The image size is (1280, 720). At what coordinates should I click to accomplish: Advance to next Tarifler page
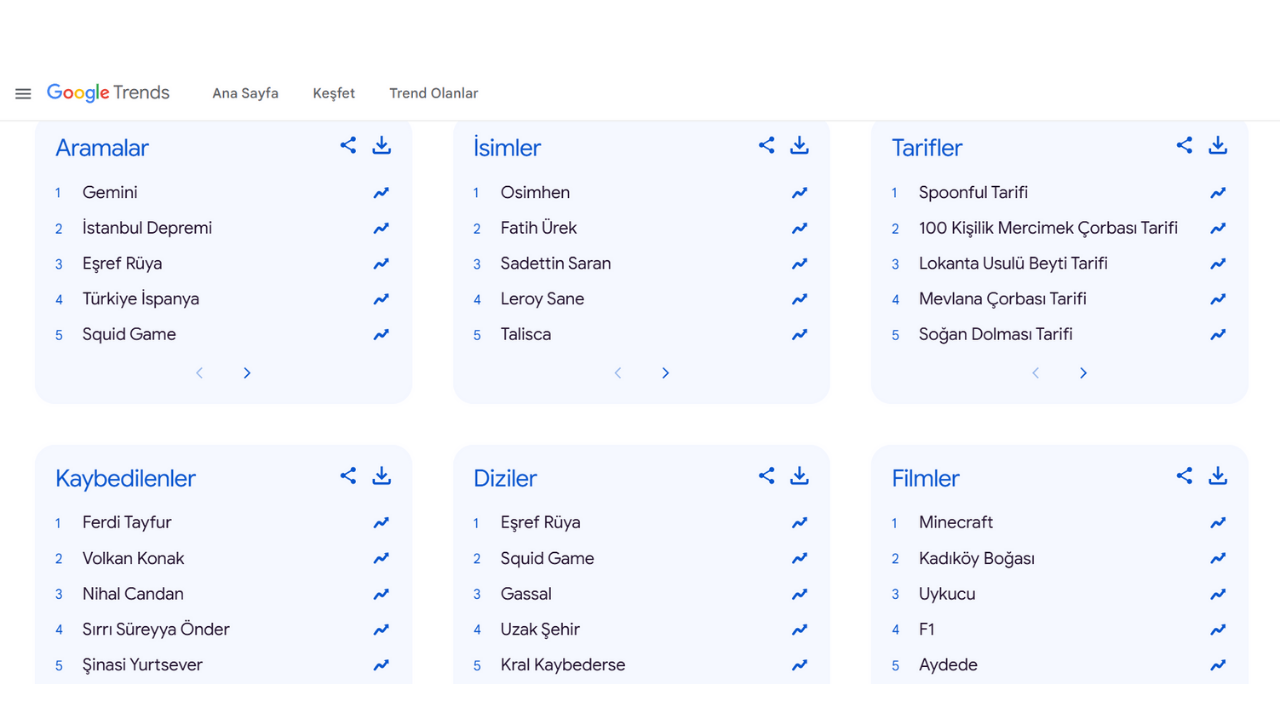coord(1083,373)
